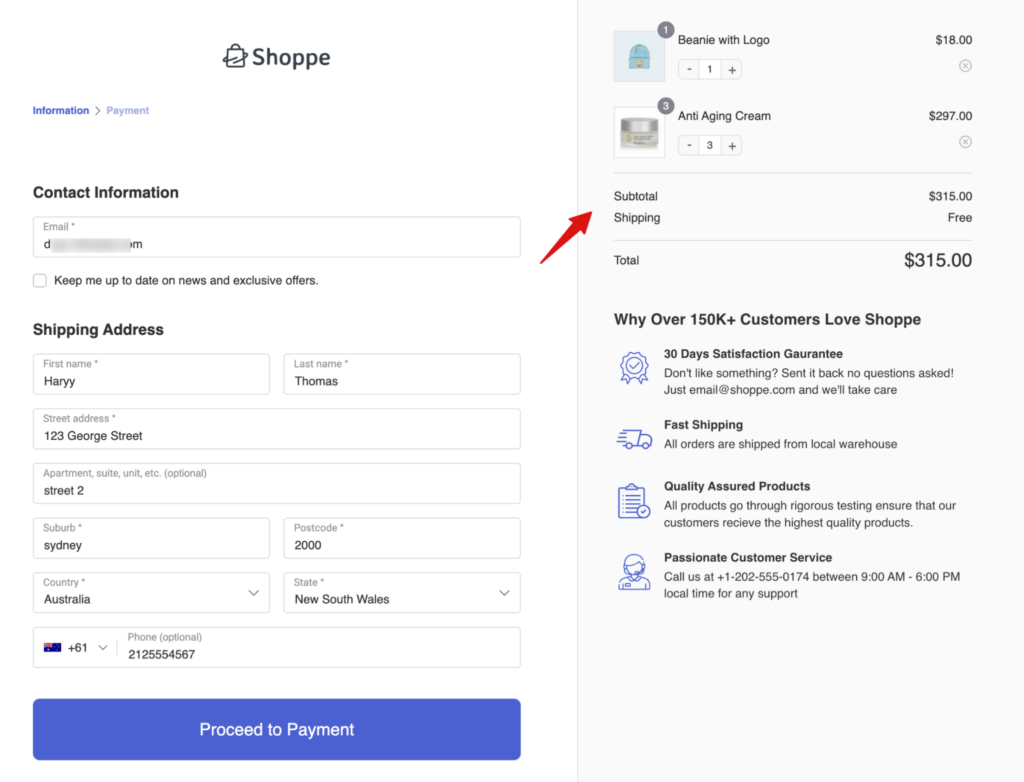Click the customer service headset icon
This screenshot has height=782, width=1024.
pos(634,572)
